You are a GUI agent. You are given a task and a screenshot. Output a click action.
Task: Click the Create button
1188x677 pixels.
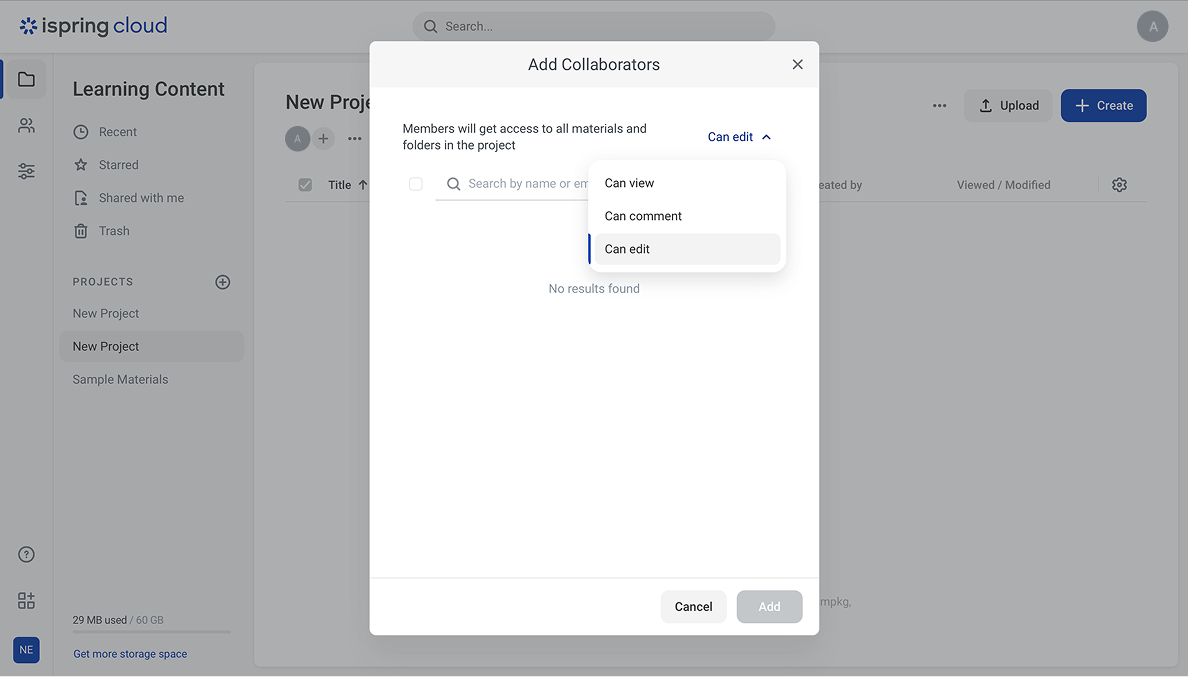pos(1103,105)
